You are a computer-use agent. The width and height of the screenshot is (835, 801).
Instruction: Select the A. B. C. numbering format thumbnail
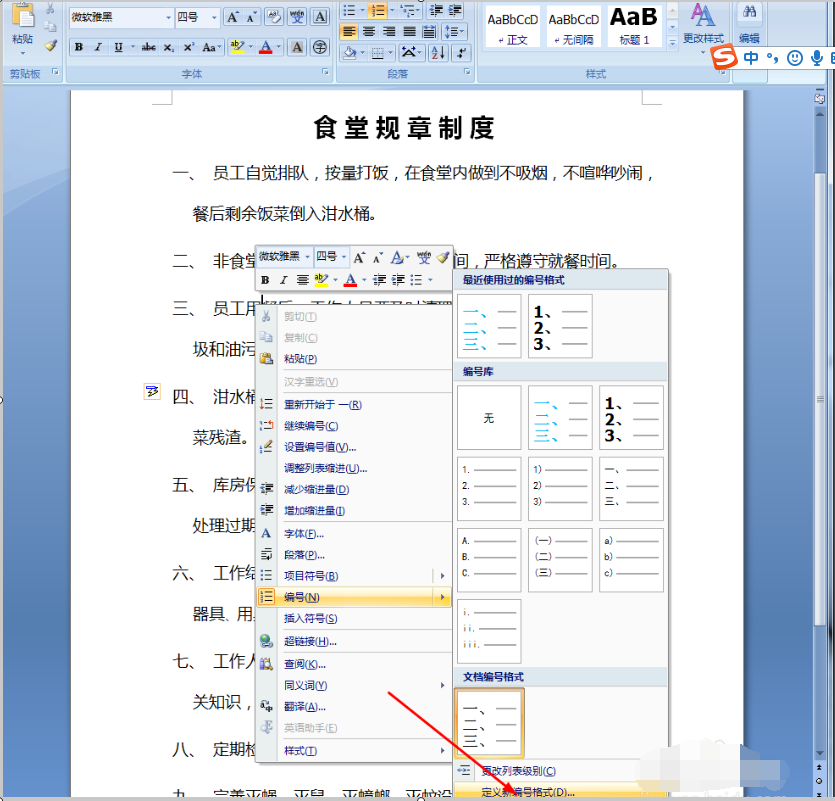tap(489, 560)
